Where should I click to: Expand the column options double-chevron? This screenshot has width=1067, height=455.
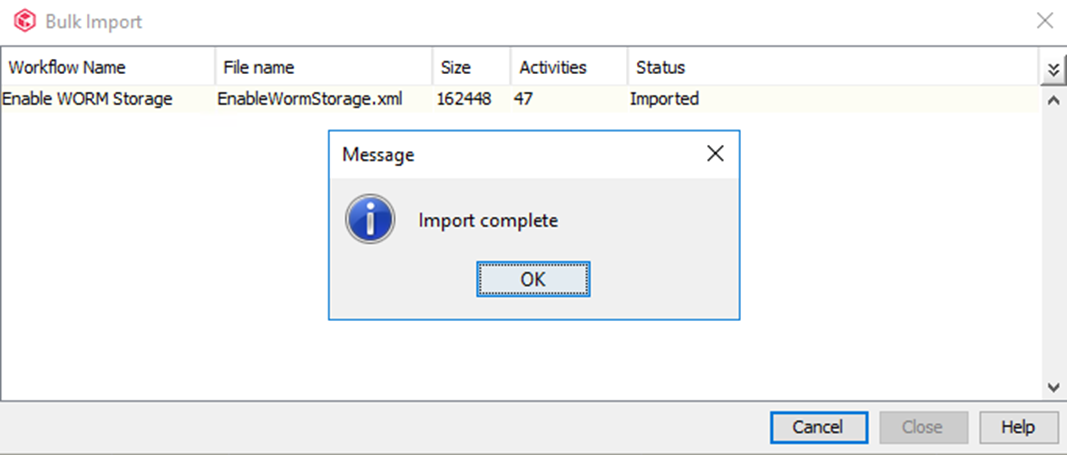pos(1052,69)
